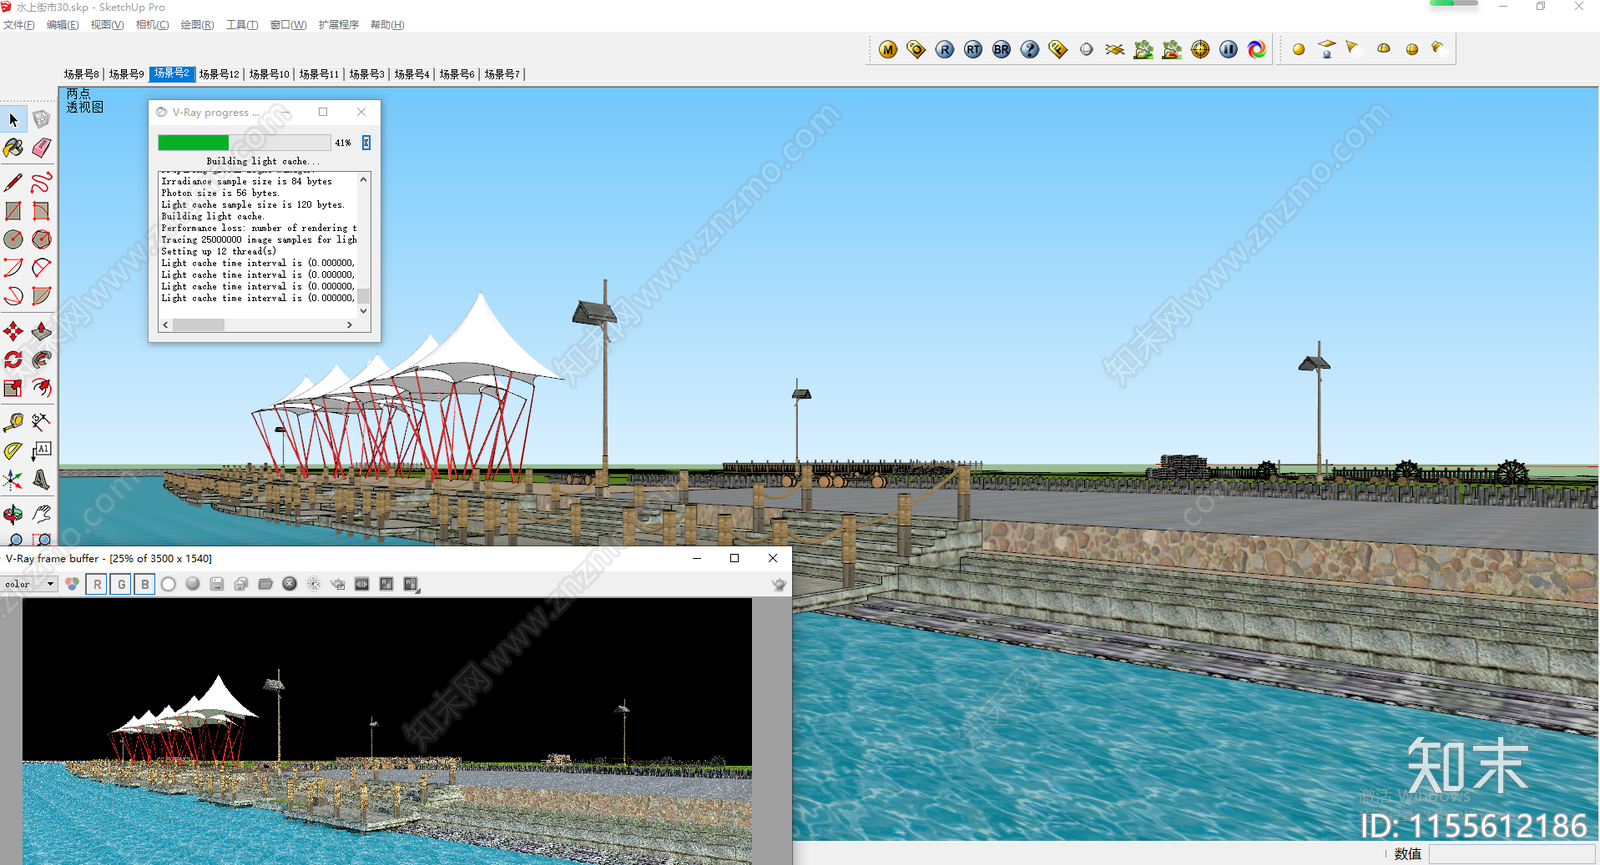Click the teapot icon in frame buffer
The height and width of the screenshot is (865, 1600).
(x=779, y=584)
